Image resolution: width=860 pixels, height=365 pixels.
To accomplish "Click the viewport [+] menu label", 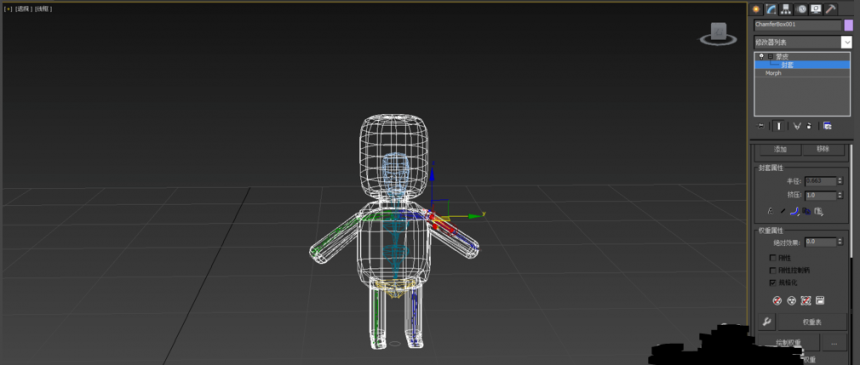I will coord(8,9).
